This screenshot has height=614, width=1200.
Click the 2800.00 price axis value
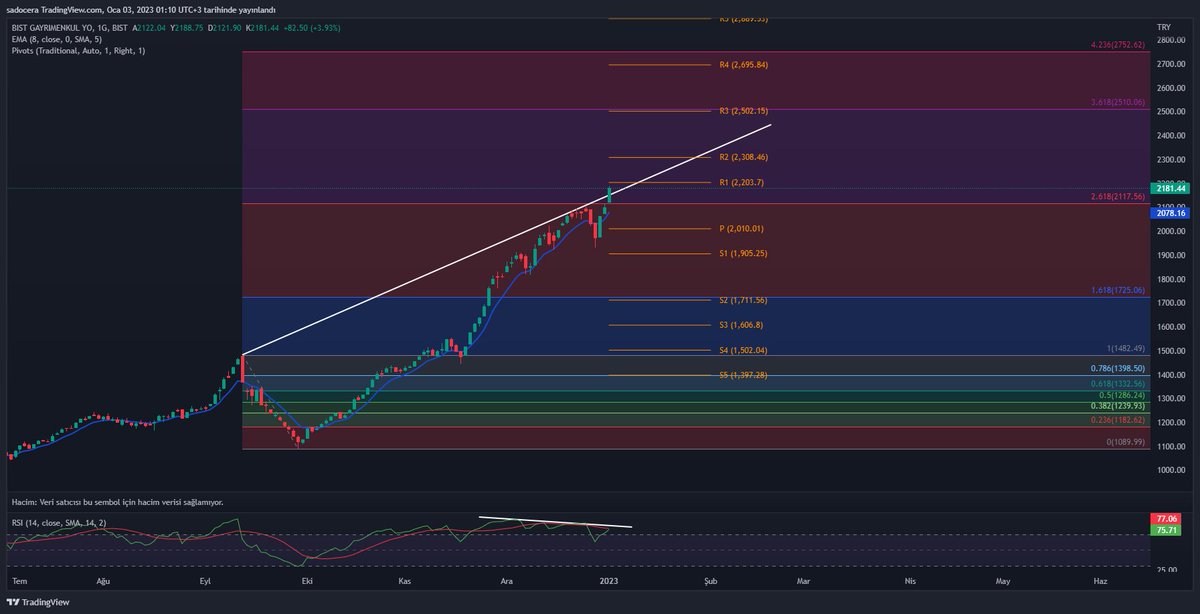pyautogui.click(x=1170, y=40)
